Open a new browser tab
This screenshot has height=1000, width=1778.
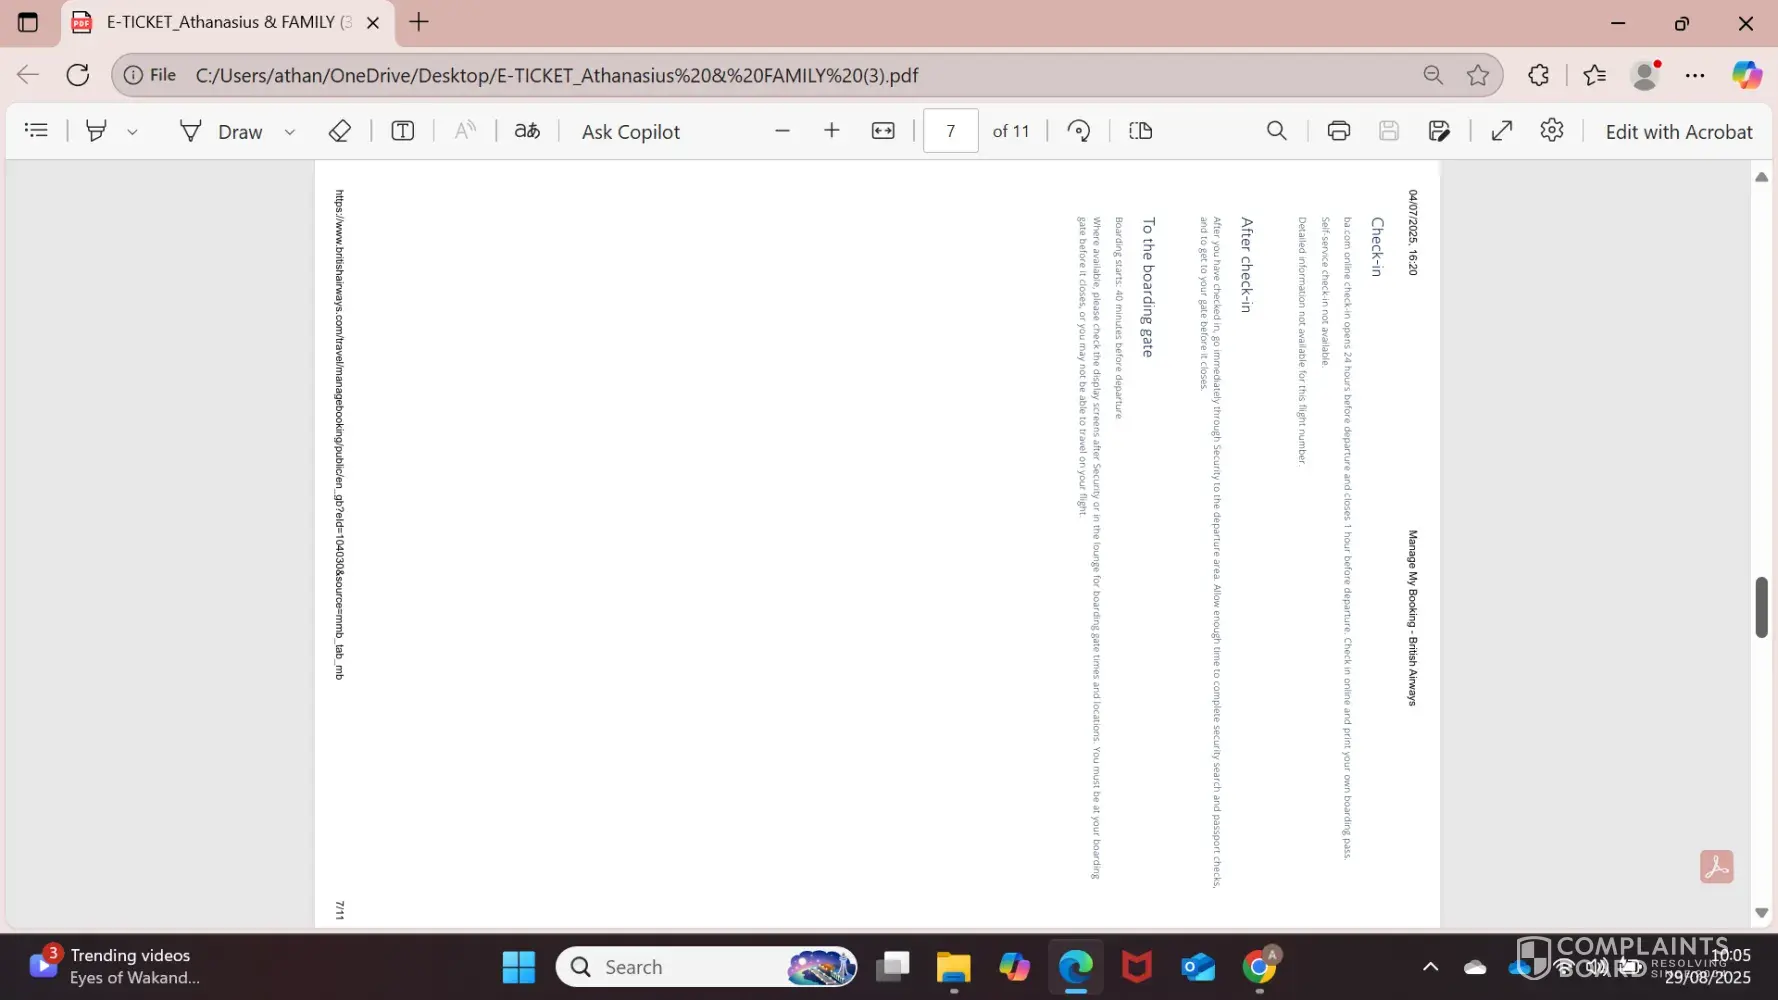coord(419,22)
